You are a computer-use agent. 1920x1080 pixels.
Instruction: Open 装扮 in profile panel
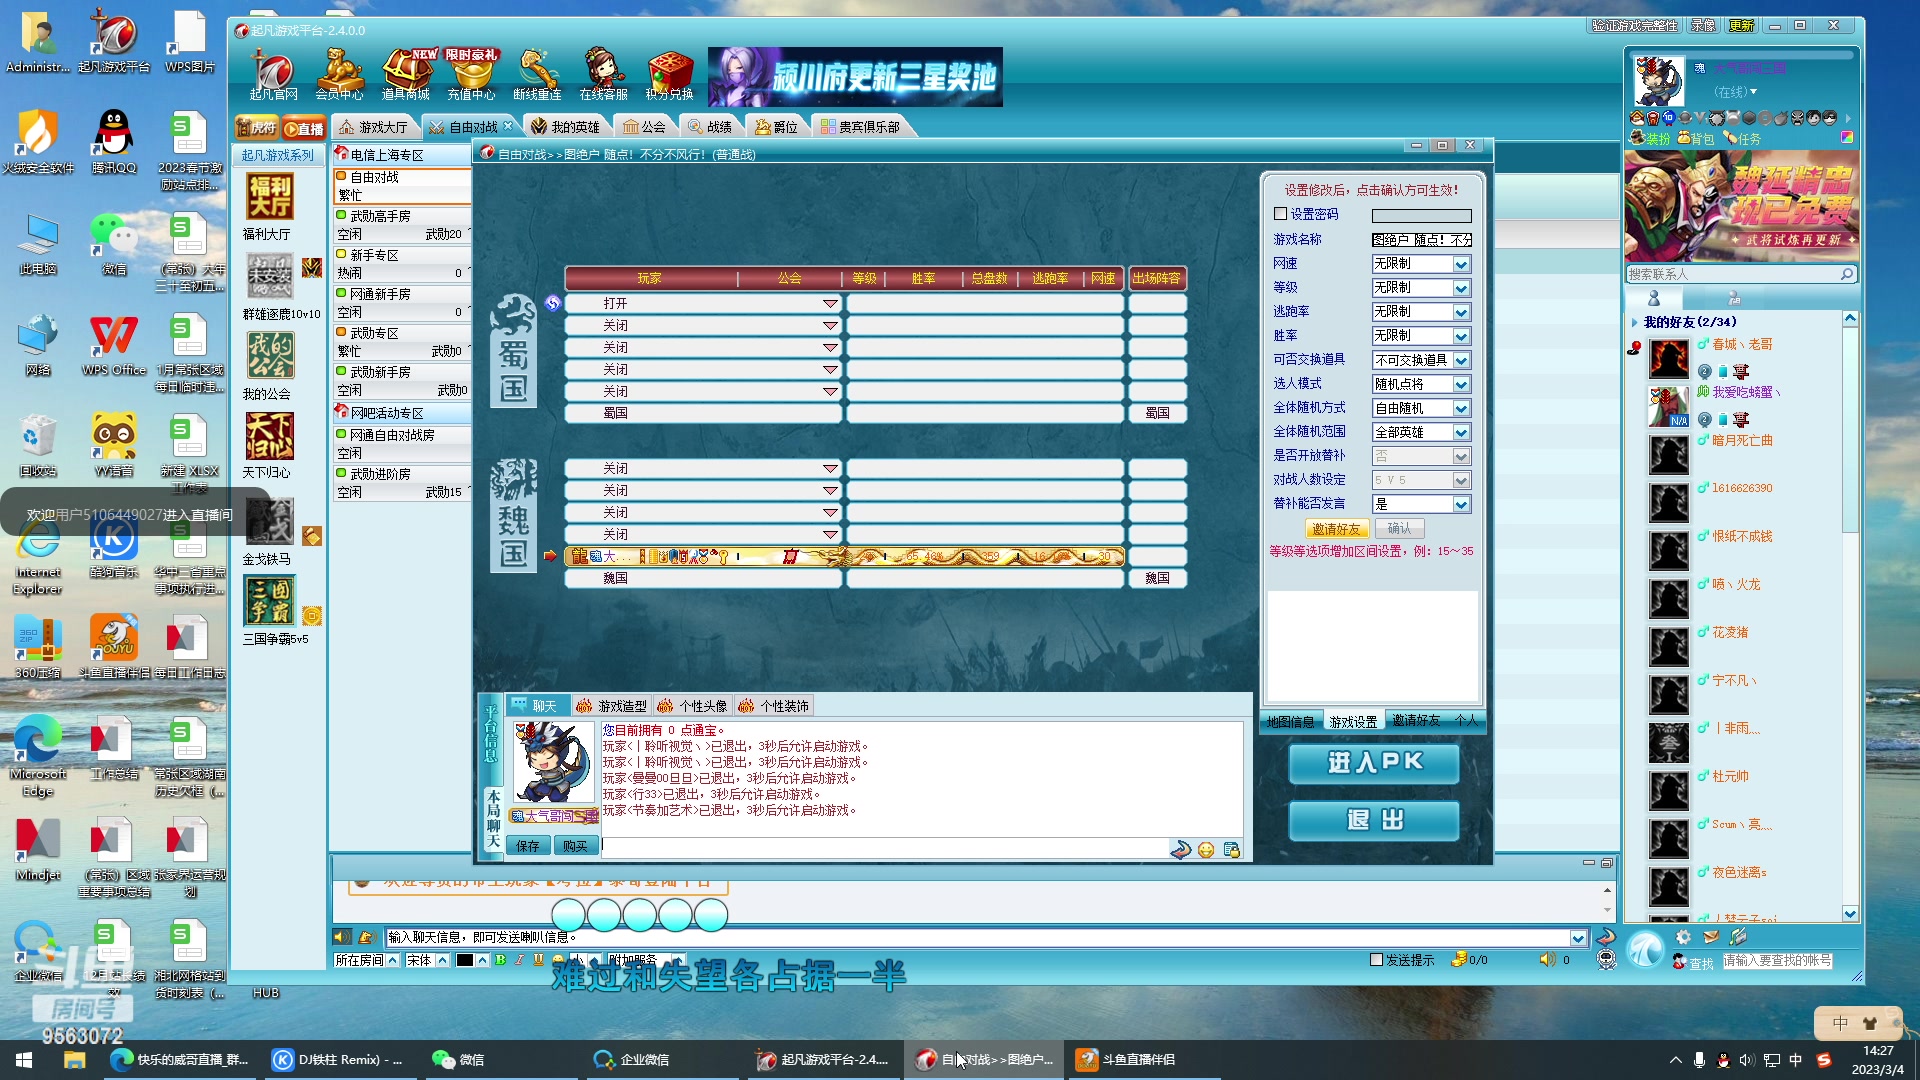coord(1651,139)
